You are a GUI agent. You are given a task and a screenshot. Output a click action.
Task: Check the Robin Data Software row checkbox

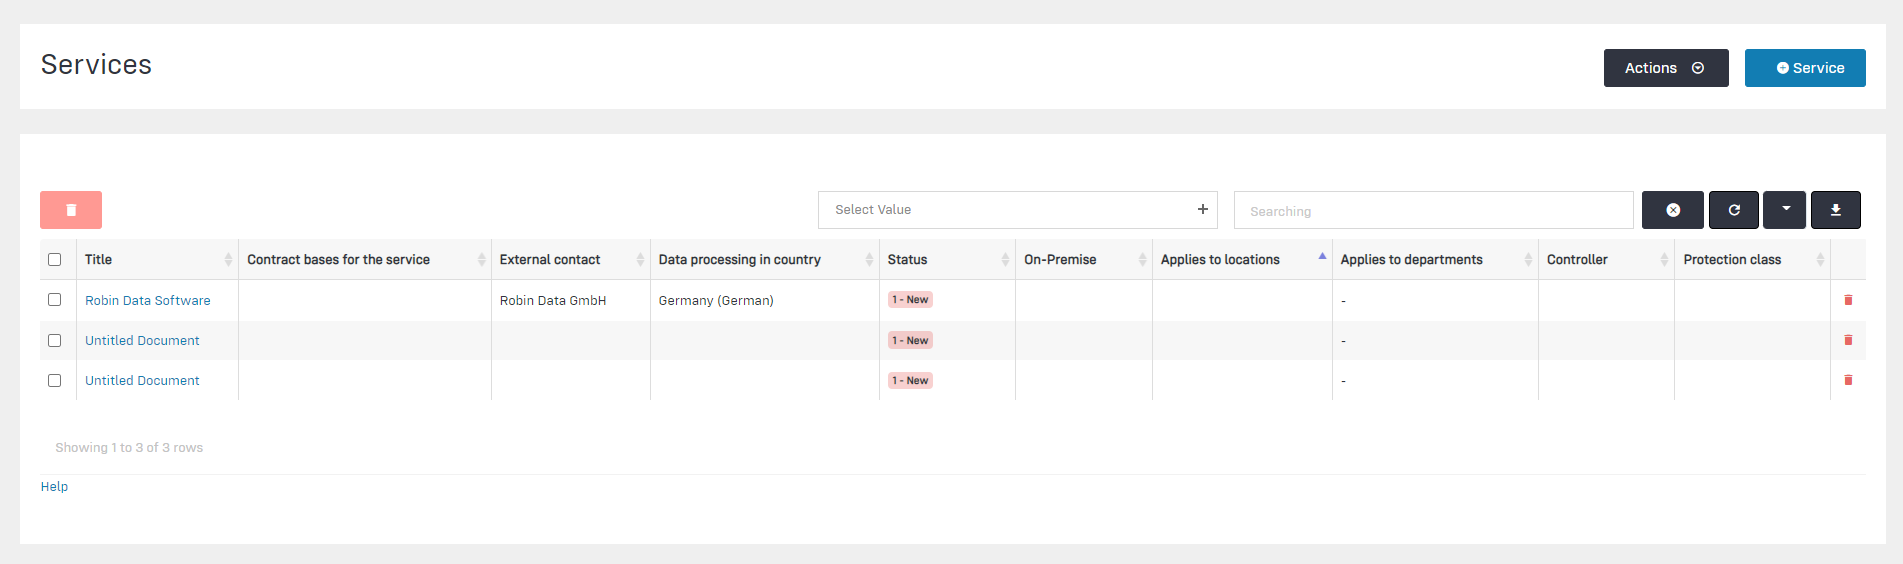(x=55, y=300)
